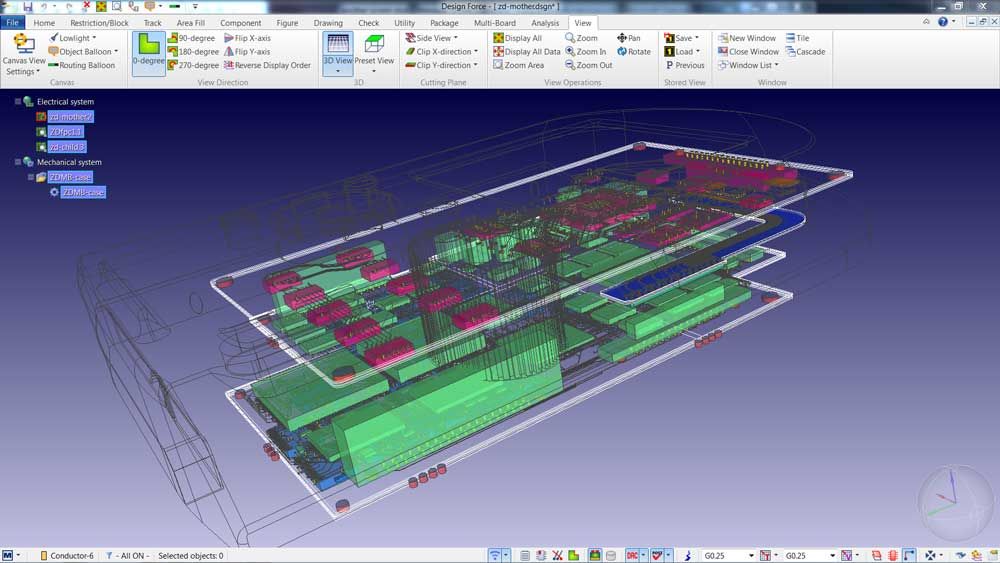Switch to the Utility tab
The image size is (1000, 563).
tap(404, 22)
